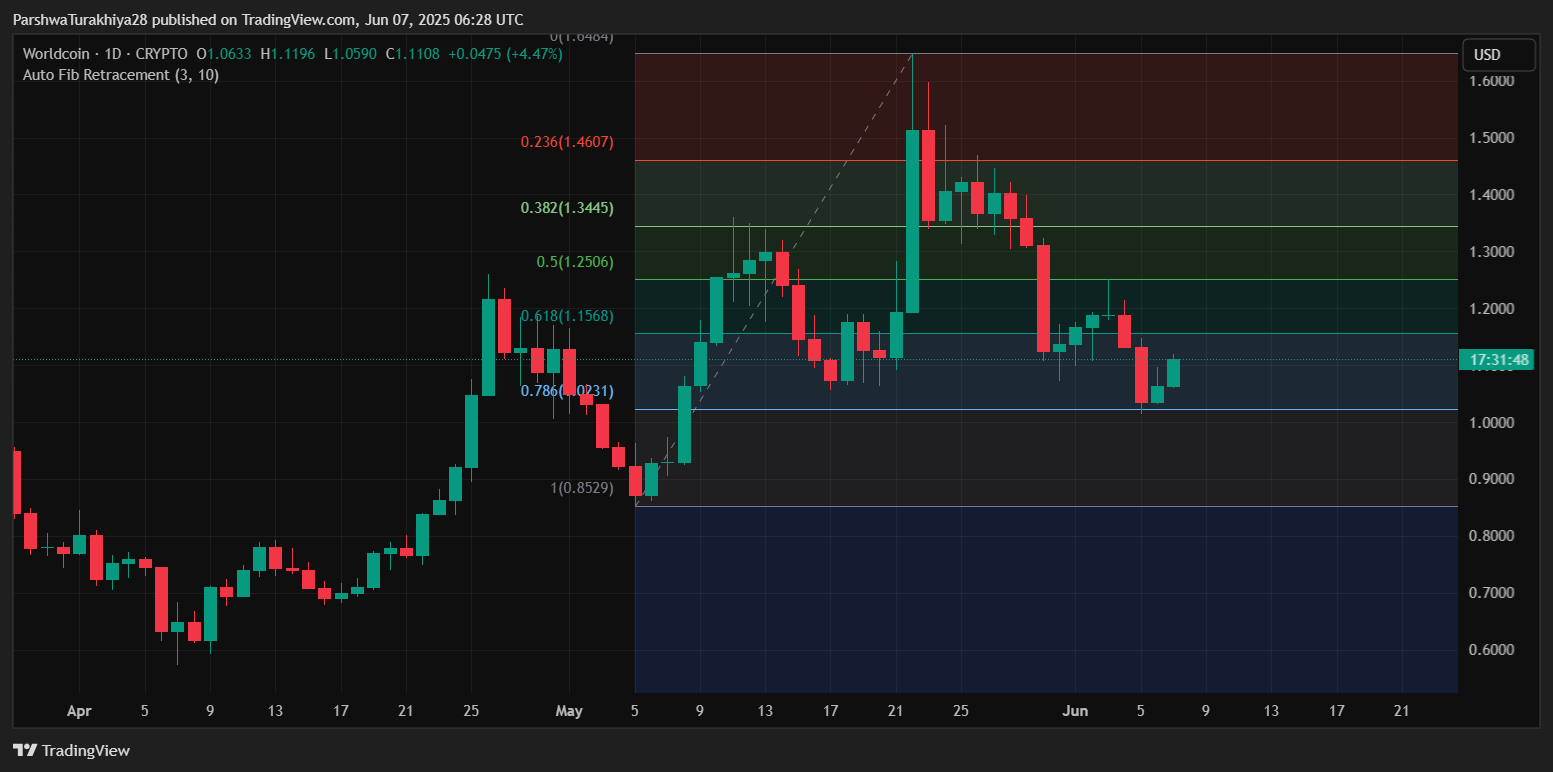Select the 0.382(1.3445) Fib level label
Viewport: 1553px width, 772px height.
tap(567, 208)
